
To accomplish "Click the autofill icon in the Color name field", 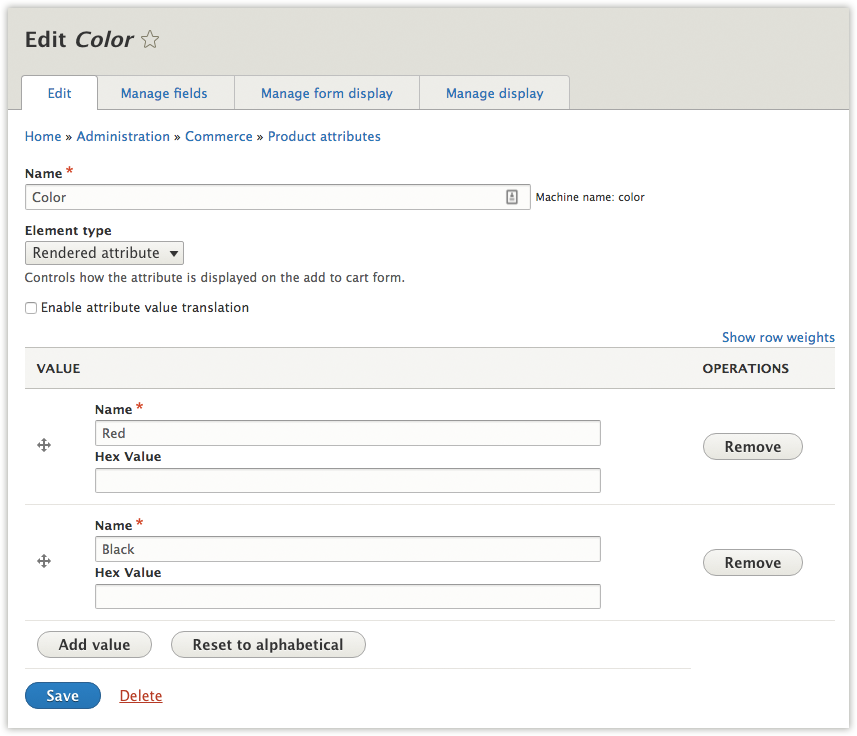I will tap(512, 197).
